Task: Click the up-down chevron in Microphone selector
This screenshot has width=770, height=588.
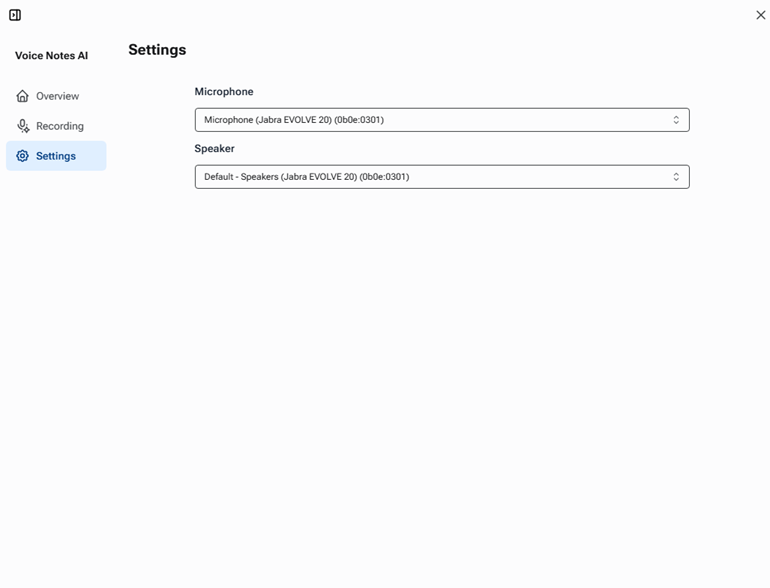Action: point(676,120)
